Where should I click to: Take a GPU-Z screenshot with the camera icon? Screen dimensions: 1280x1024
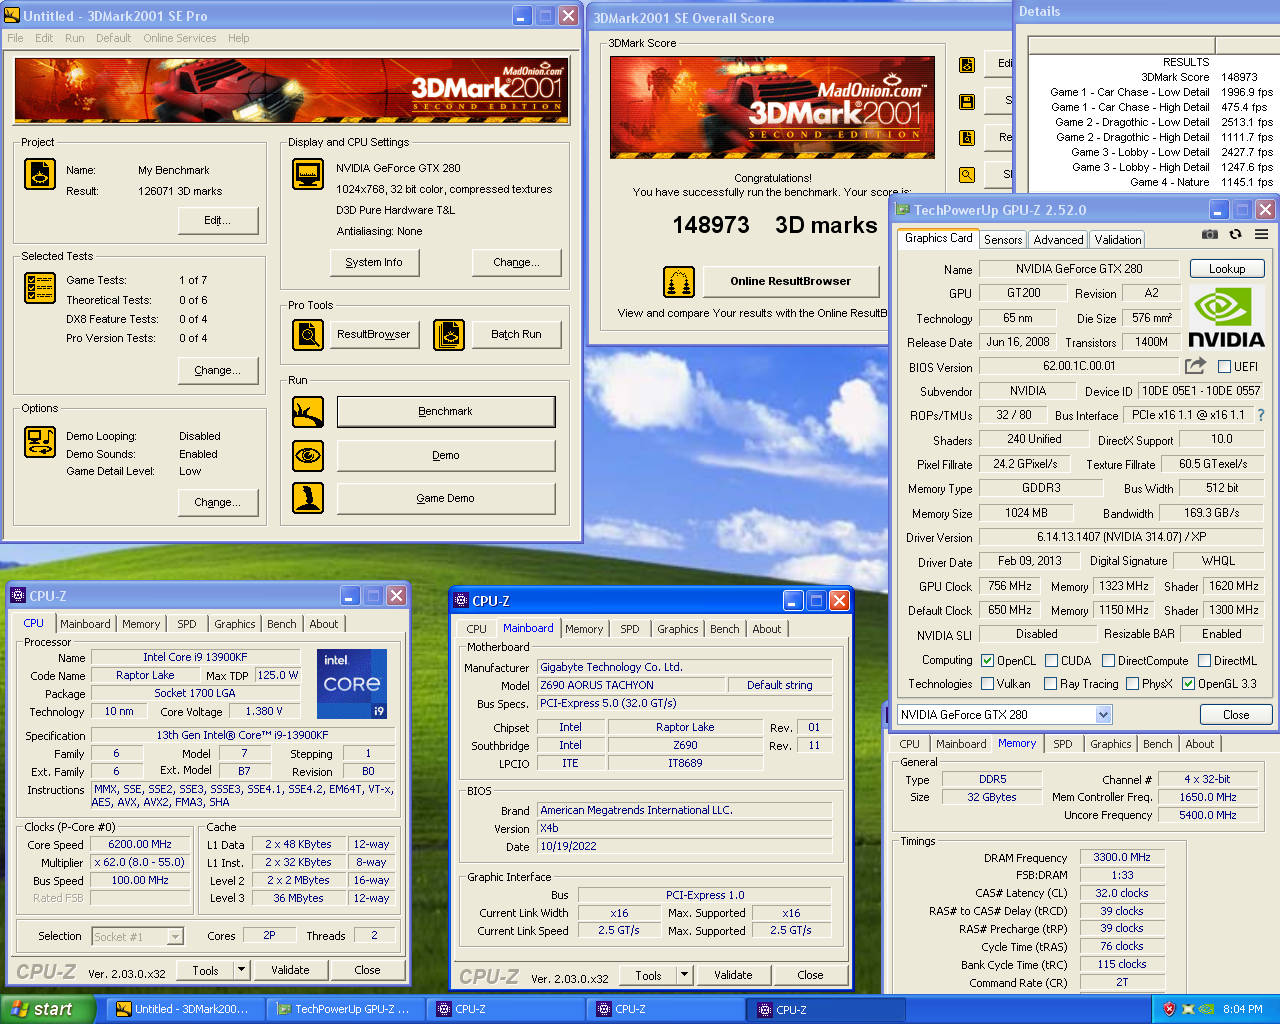1210,234
